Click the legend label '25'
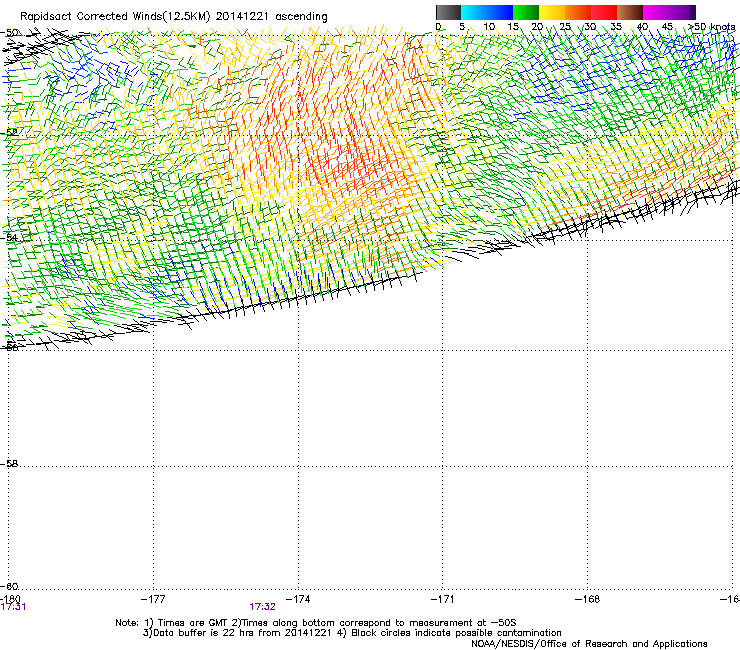740x650 pixels. pos(565,27)
